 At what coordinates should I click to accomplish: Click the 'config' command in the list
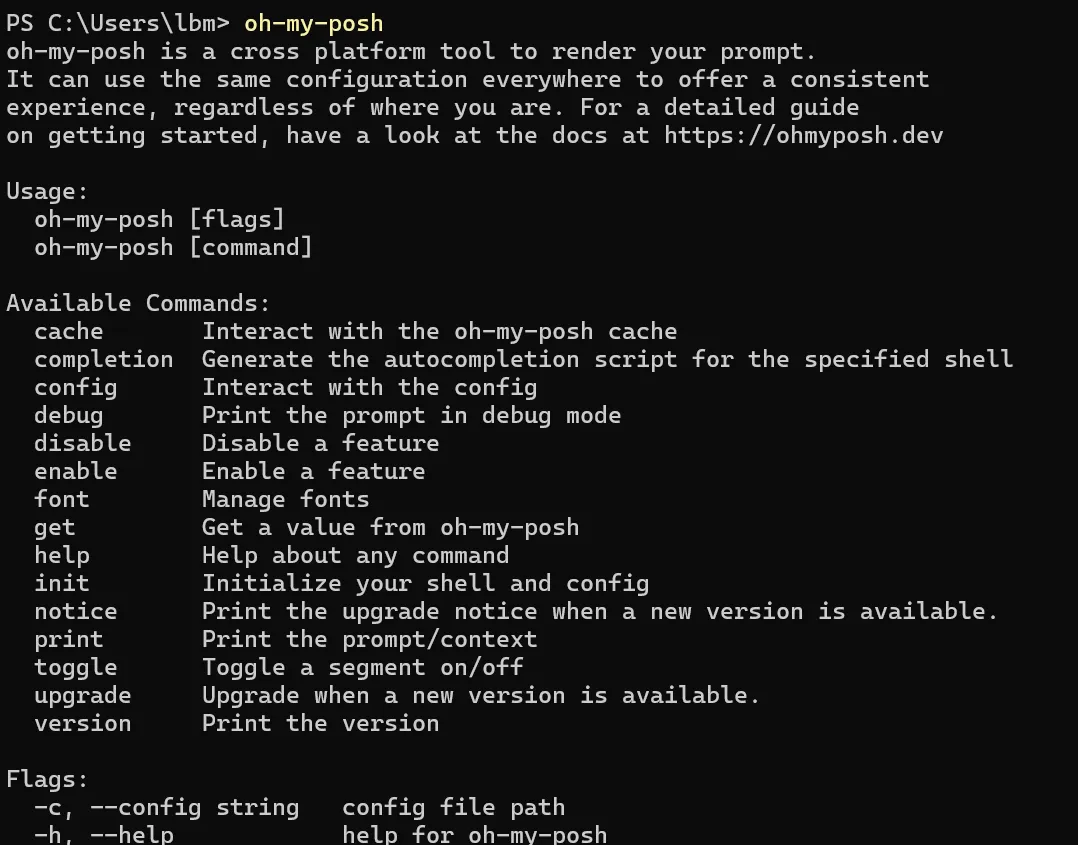point(76,387)
